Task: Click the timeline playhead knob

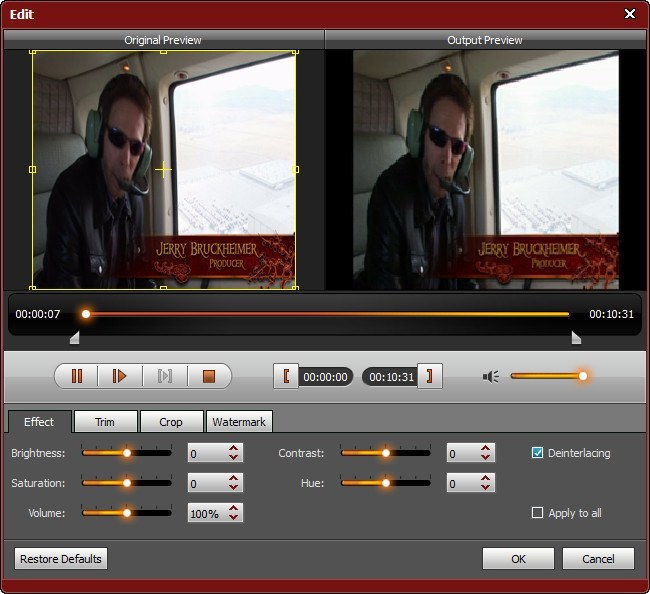Action: point(86,314)
